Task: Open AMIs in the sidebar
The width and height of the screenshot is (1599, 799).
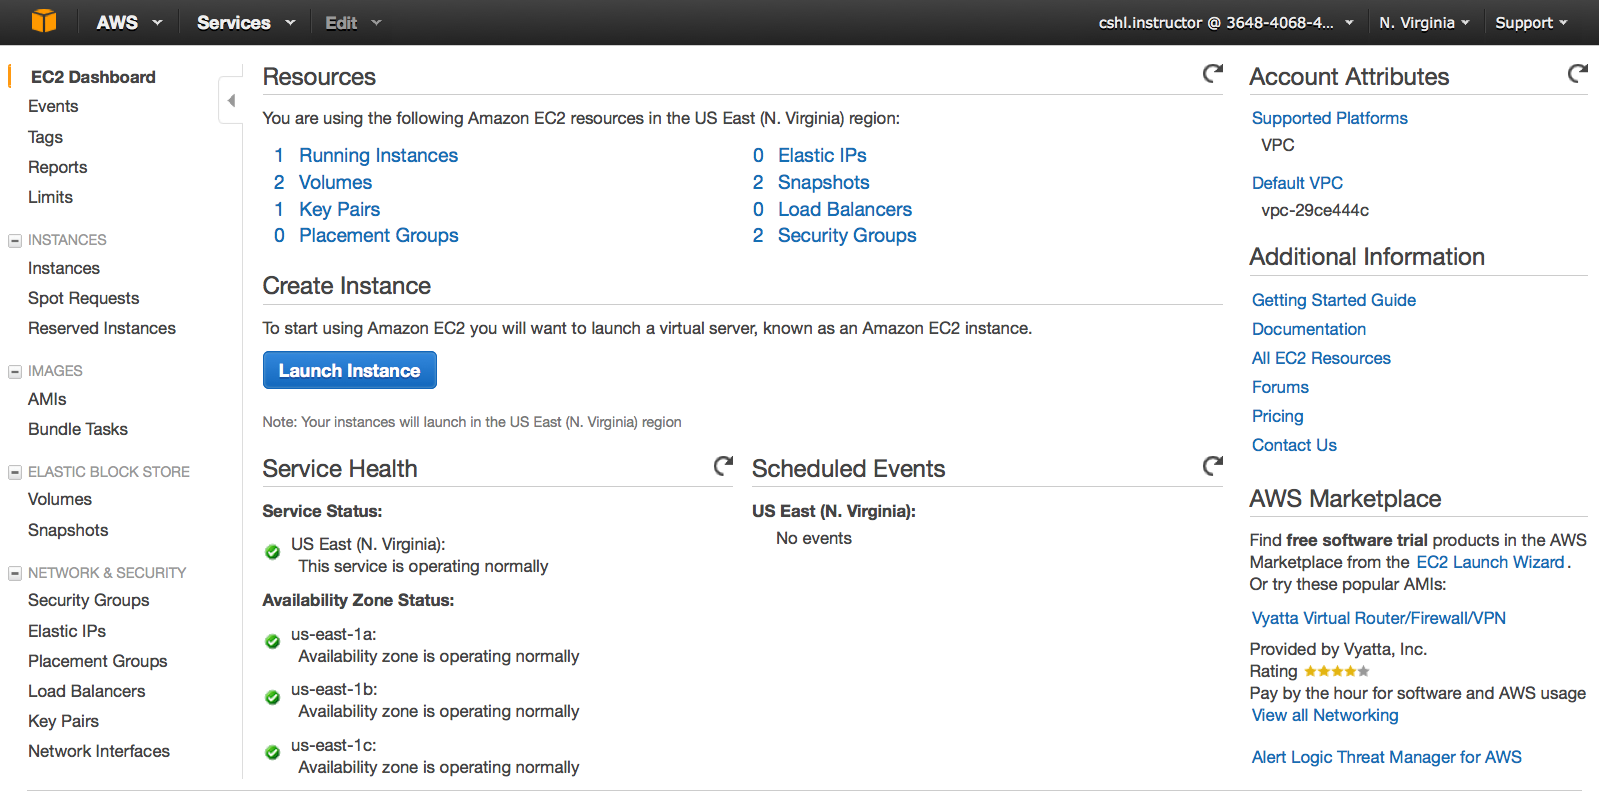Action: (x=47, y=399)
